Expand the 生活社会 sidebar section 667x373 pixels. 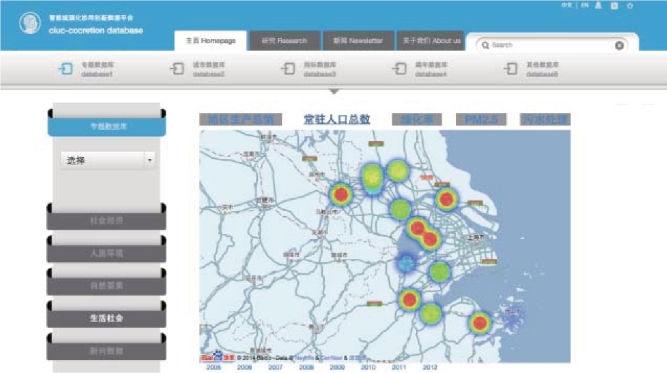point(106,318)
